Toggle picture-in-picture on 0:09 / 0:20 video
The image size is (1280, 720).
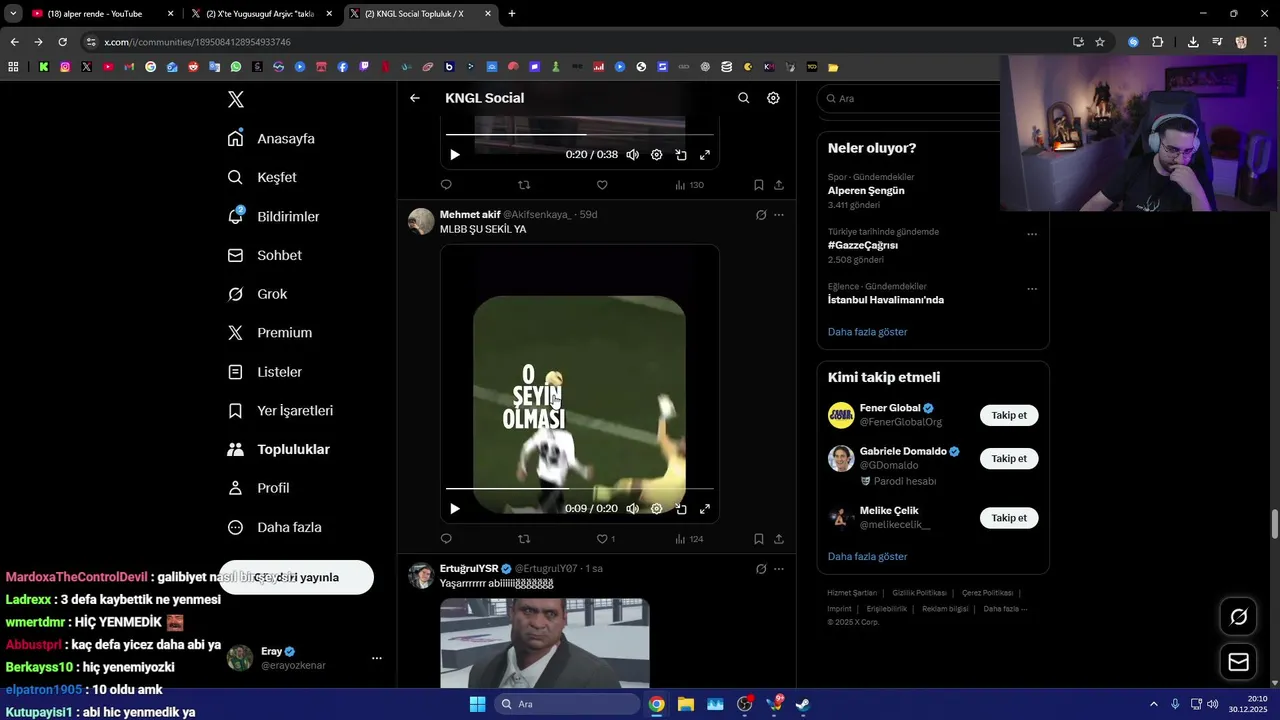tap(681, 509)
